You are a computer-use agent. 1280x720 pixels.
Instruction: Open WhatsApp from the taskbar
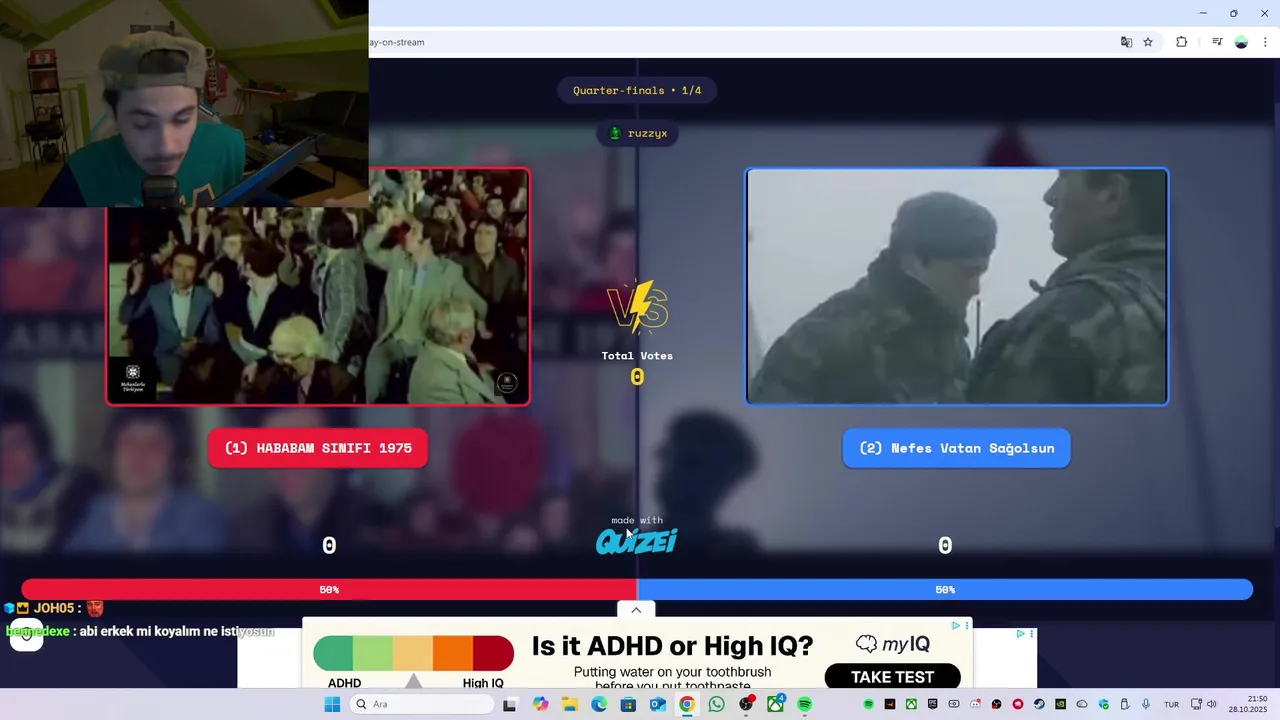pyautogui.click(x=716, y=704)
